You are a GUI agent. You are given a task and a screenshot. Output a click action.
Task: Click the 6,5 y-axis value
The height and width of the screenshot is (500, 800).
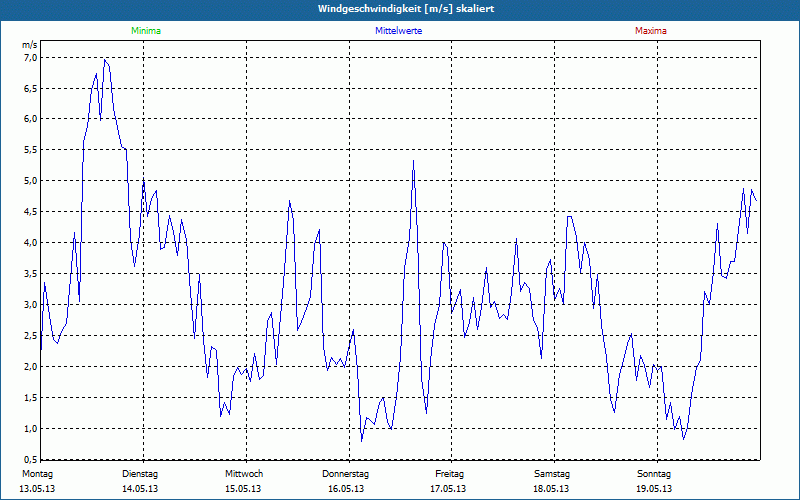31,89
